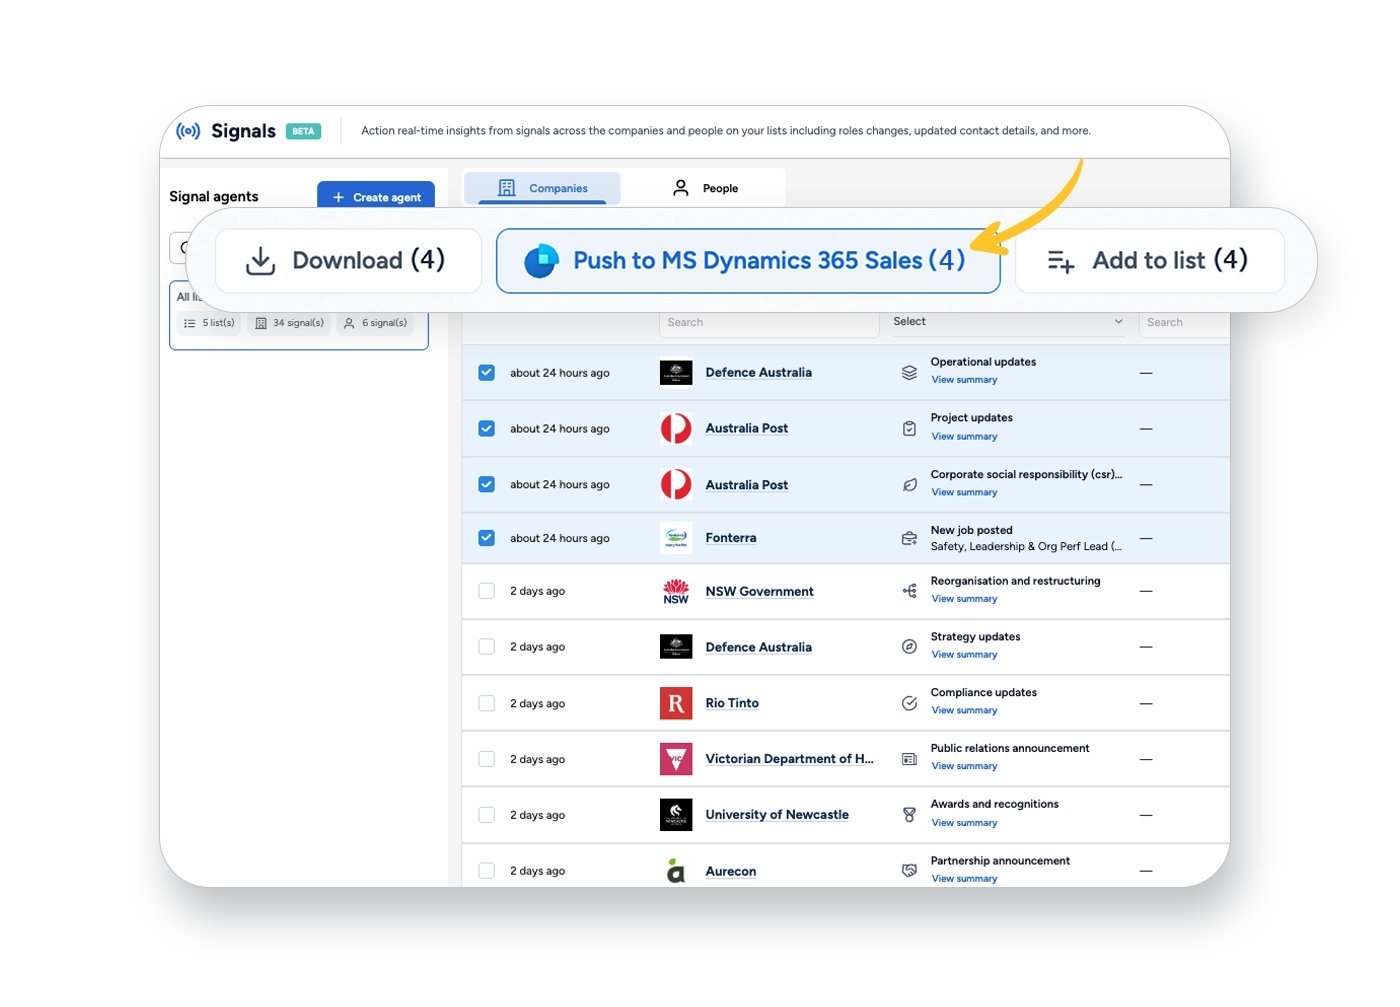Click the Signals broadcast logo icon
Screen dimensions: 1400x1007
coord(188,131)
